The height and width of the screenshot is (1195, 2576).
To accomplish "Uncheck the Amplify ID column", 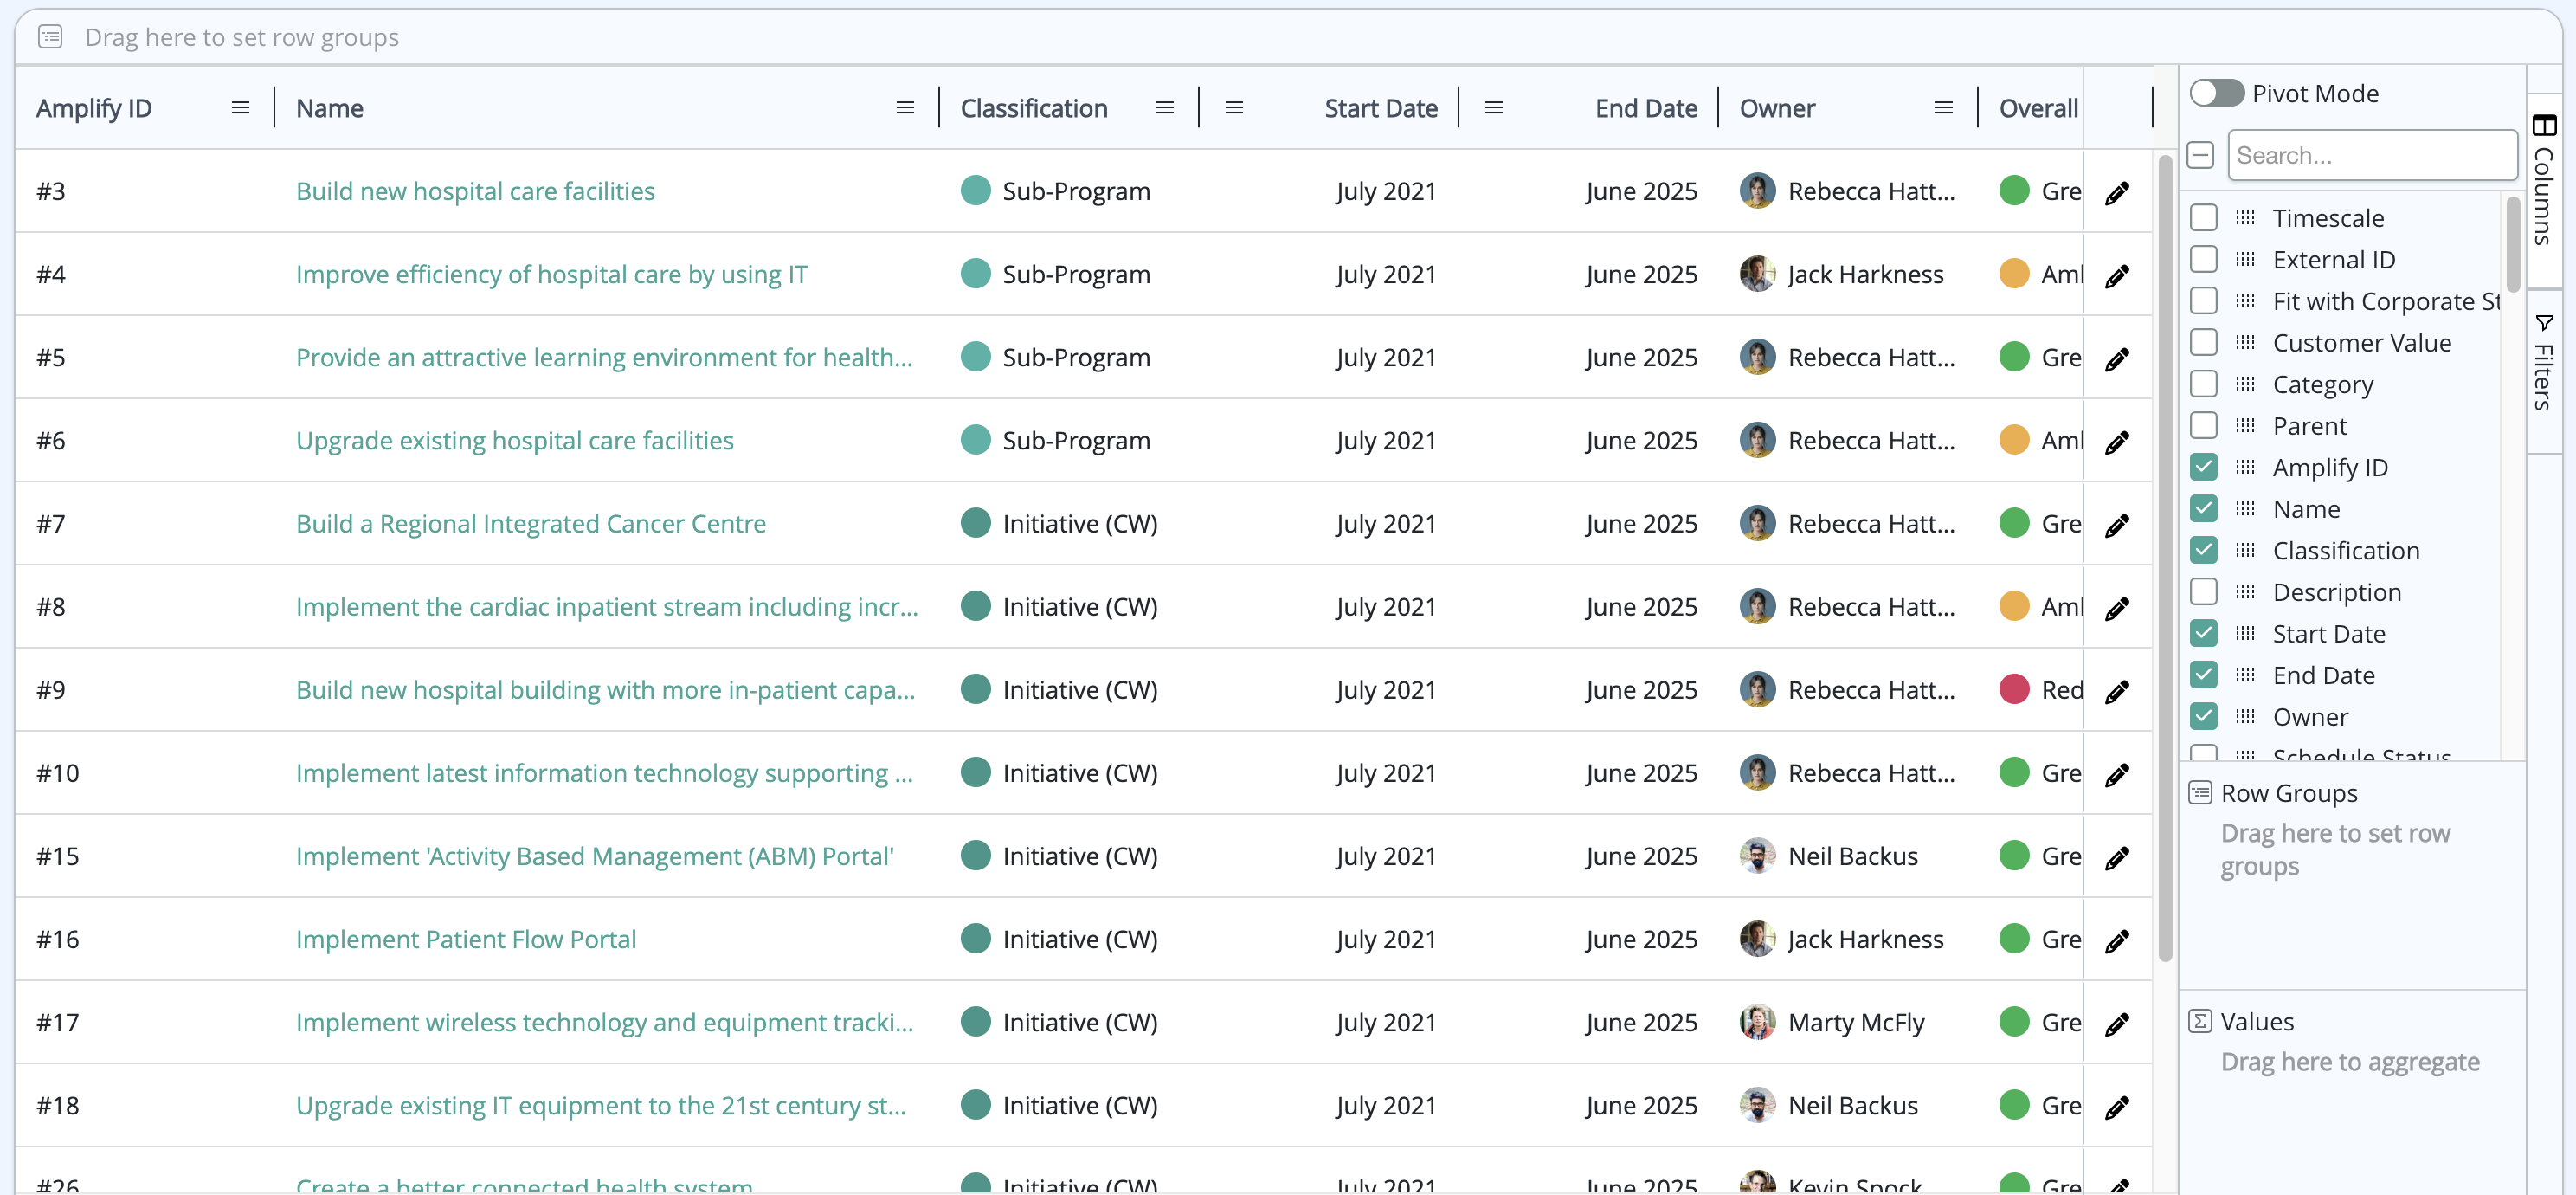I will [x=2203, y=467].
